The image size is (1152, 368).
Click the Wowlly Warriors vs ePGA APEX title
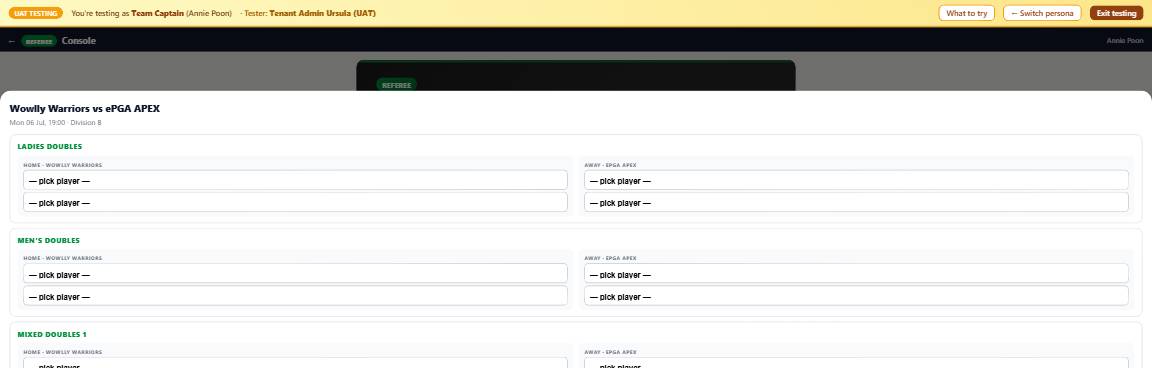(84, 109)
